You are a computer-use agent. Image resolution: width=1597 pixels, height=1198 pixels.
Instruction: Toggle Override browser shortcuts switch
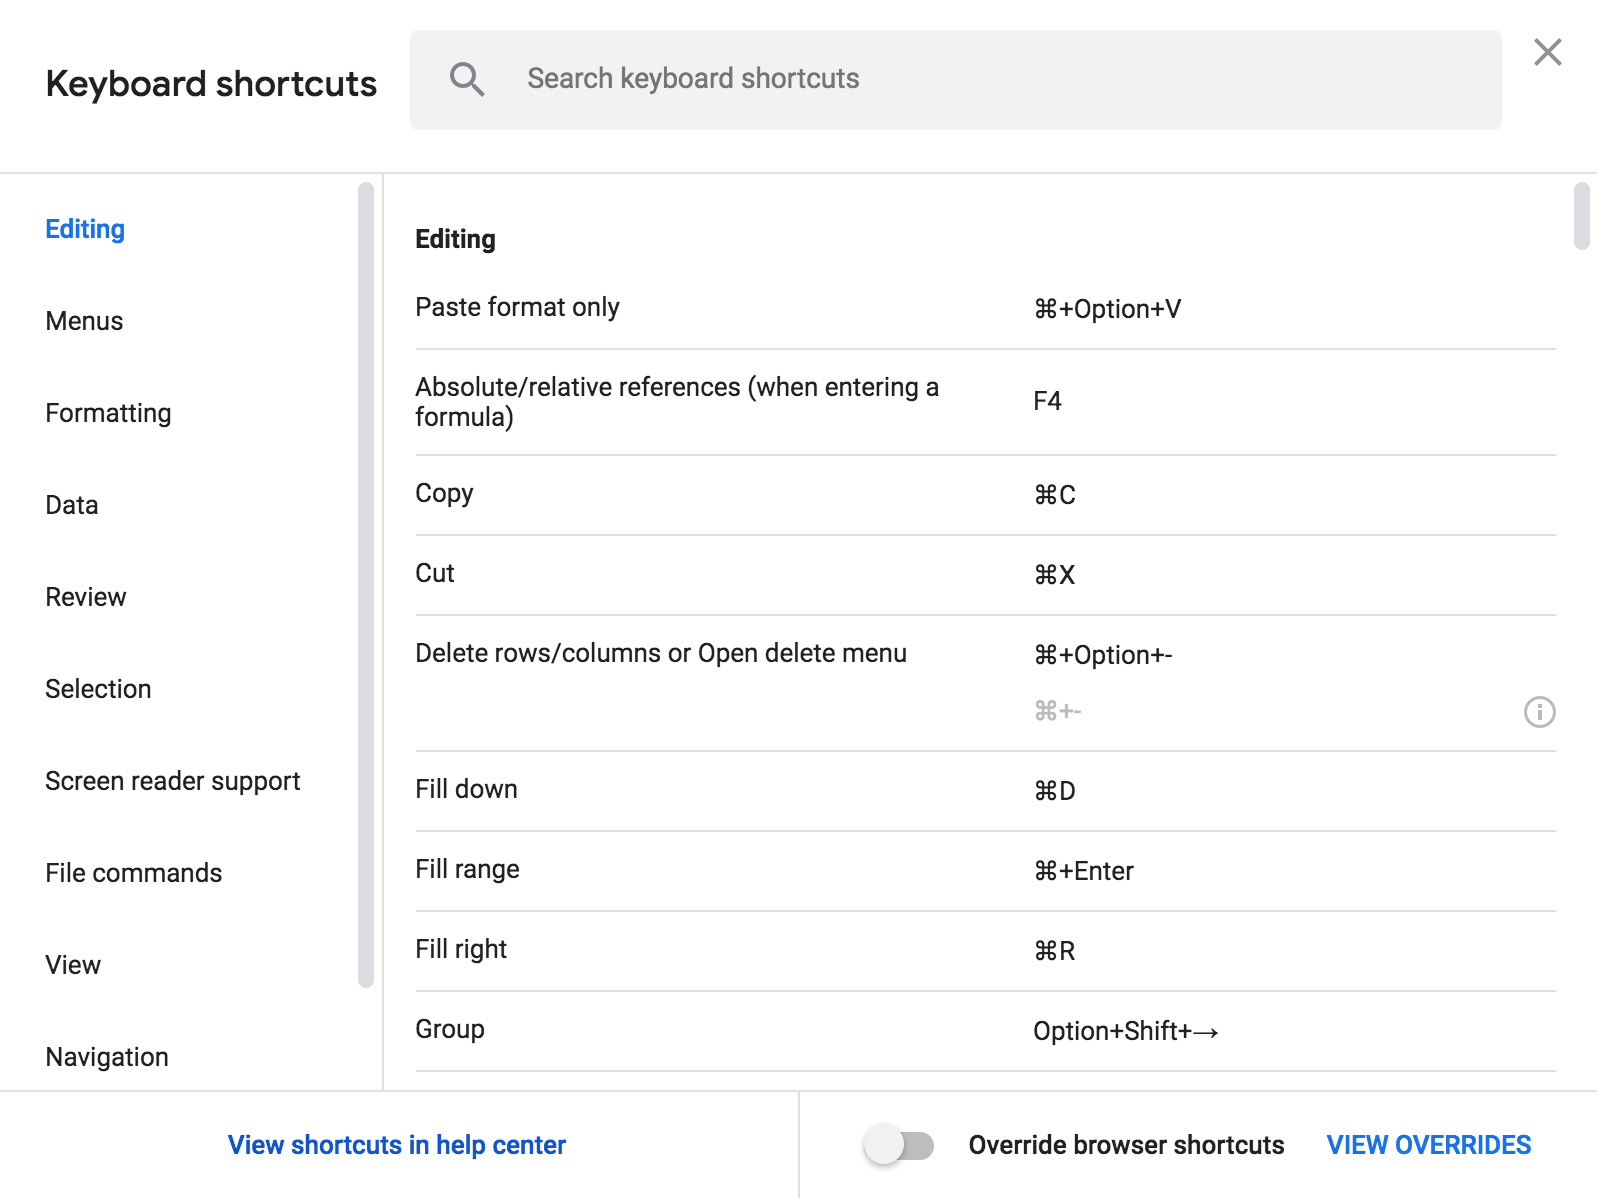pyautogui.click(x=899, y=1145)
